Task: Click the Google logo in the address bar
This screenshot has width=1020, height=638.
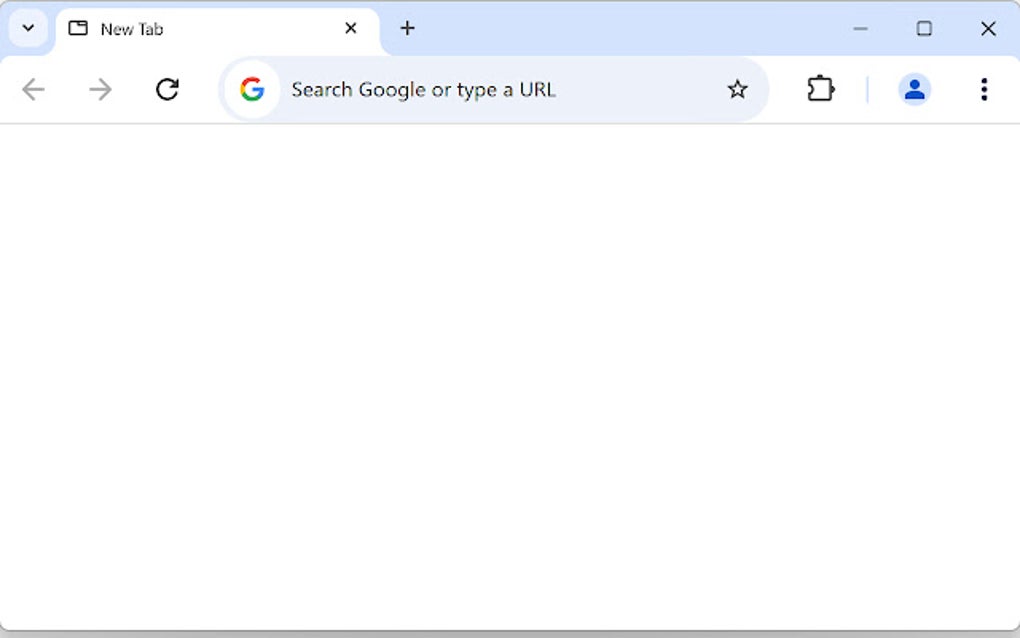Action: [x=252, y=89]
